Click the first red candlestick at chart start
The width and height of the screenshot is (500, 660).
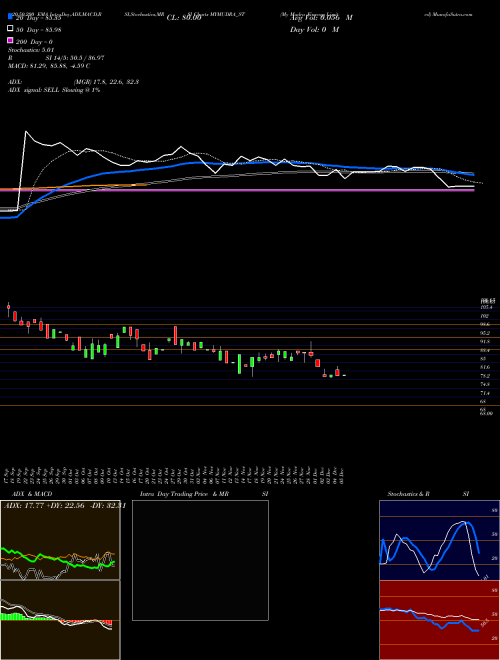pyautogui.click(x=8, y=309)
